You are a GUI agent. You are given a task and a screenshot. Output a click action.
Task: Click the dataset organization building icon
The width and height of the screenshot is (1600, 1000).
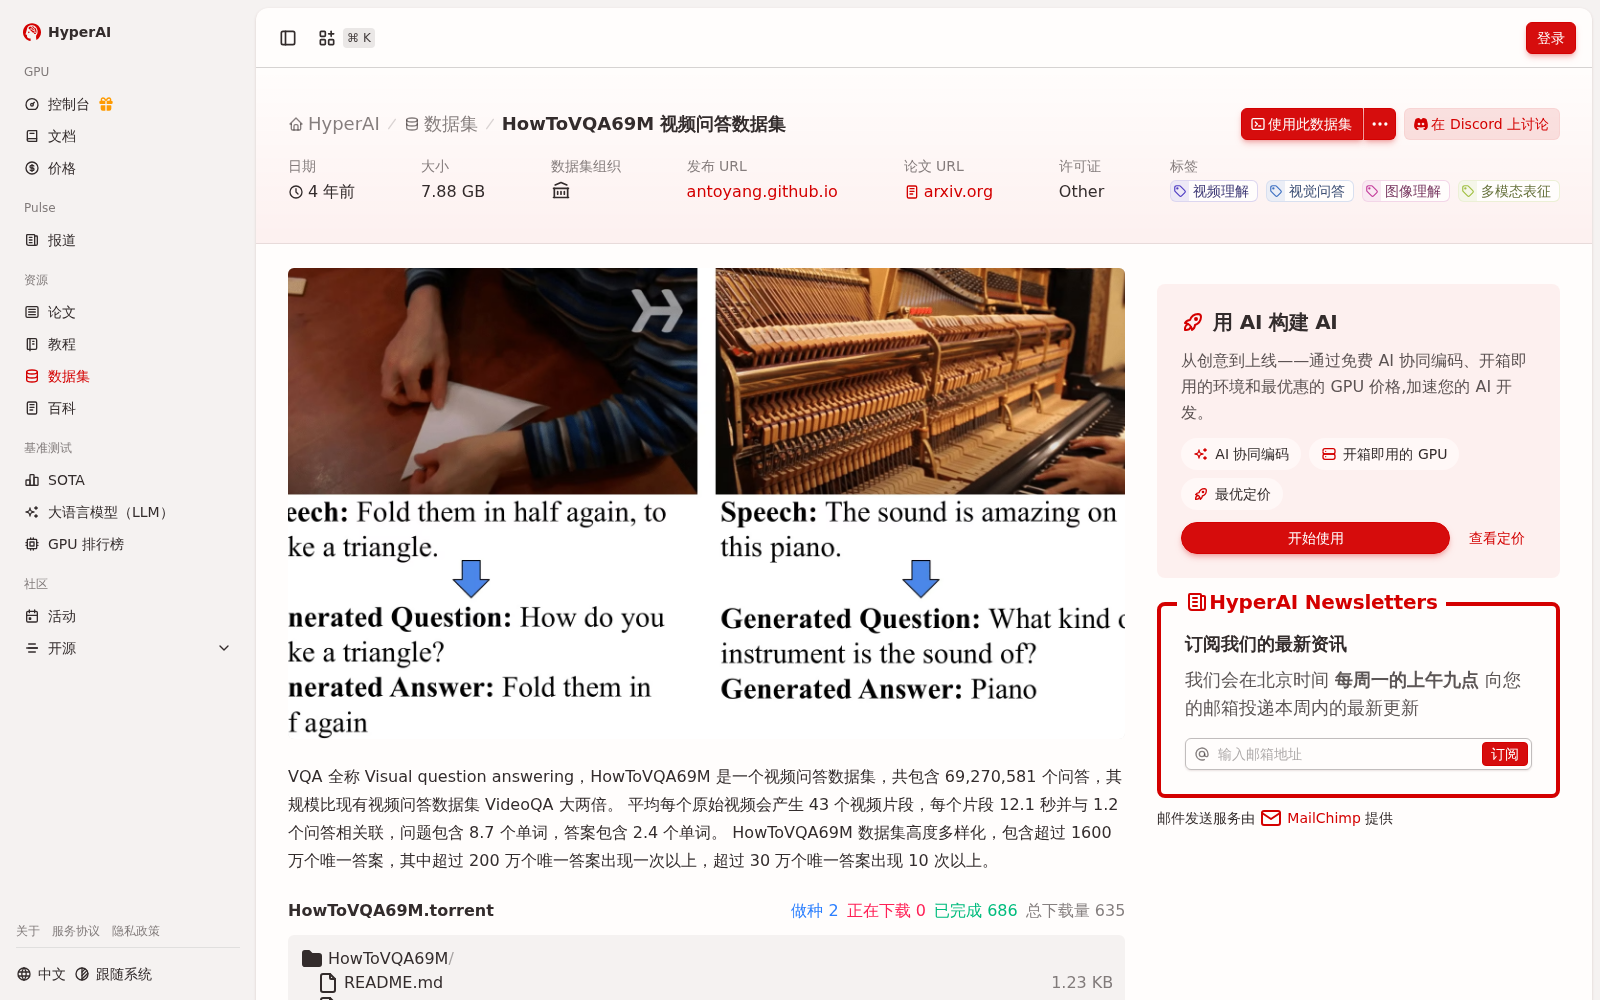(x=561, y=191)
